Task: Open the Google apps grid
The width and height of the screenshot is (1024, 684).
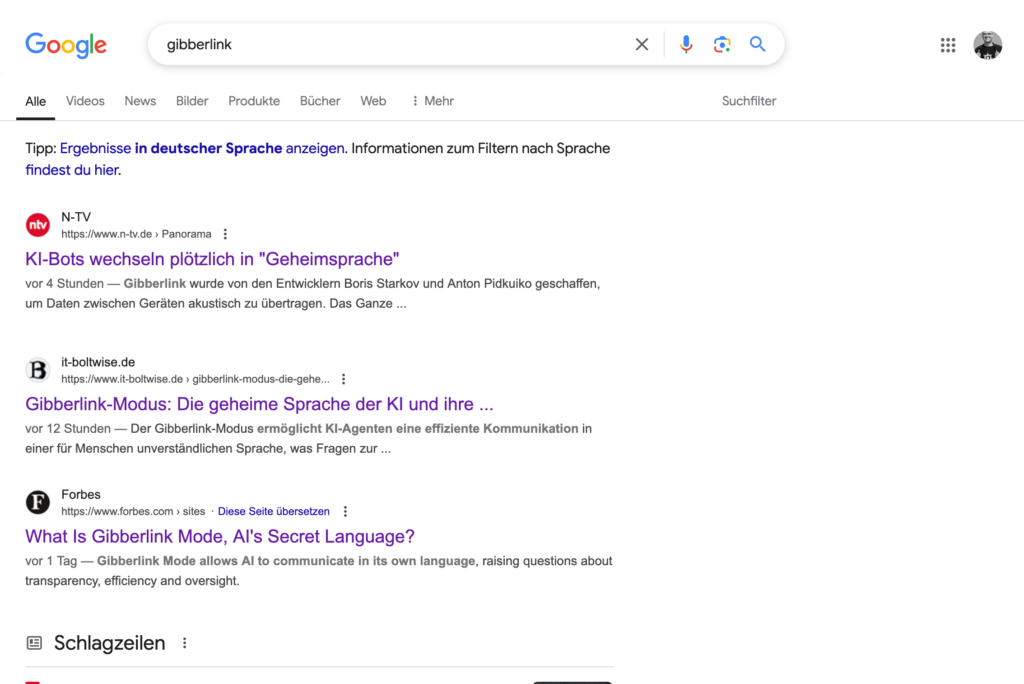Action: 948,45
